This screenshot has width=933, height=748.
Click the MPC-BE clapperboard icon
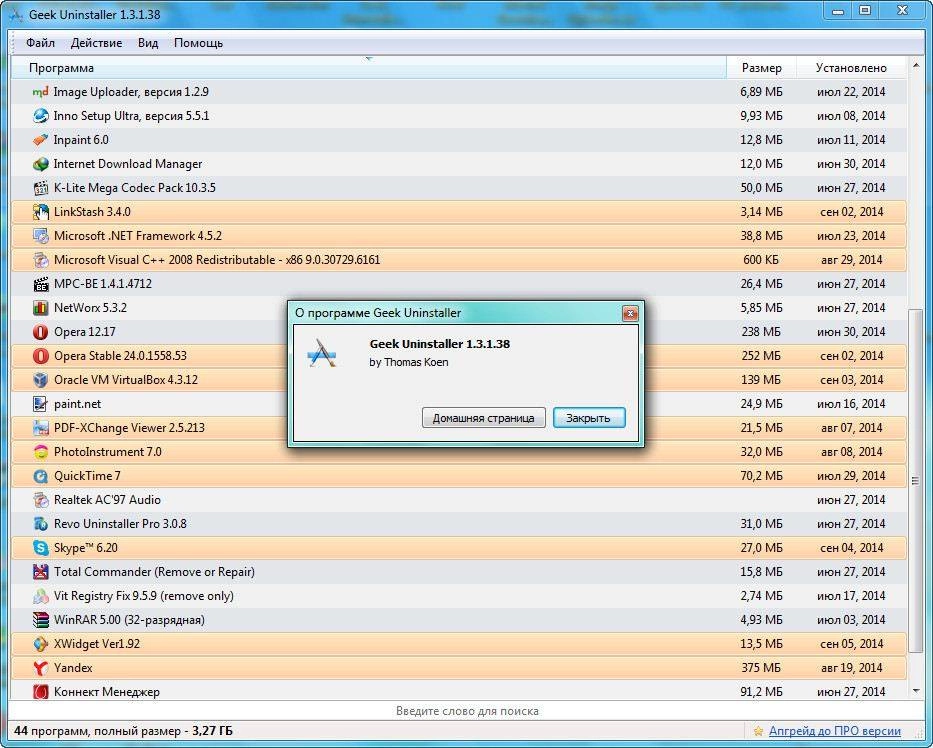(x=40, y=284)
